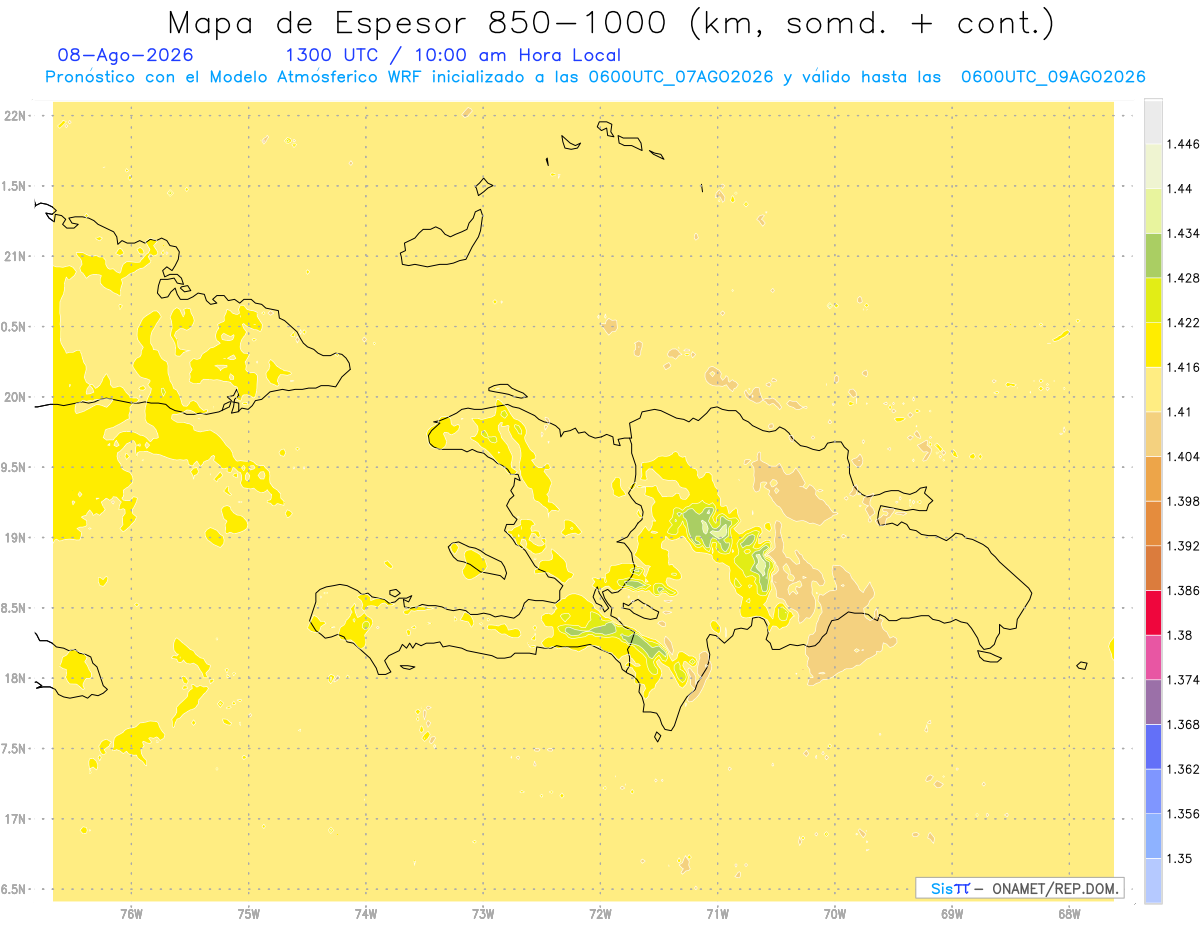
Task: Click the longitude label 69W
Action: (x=952, y=914)
